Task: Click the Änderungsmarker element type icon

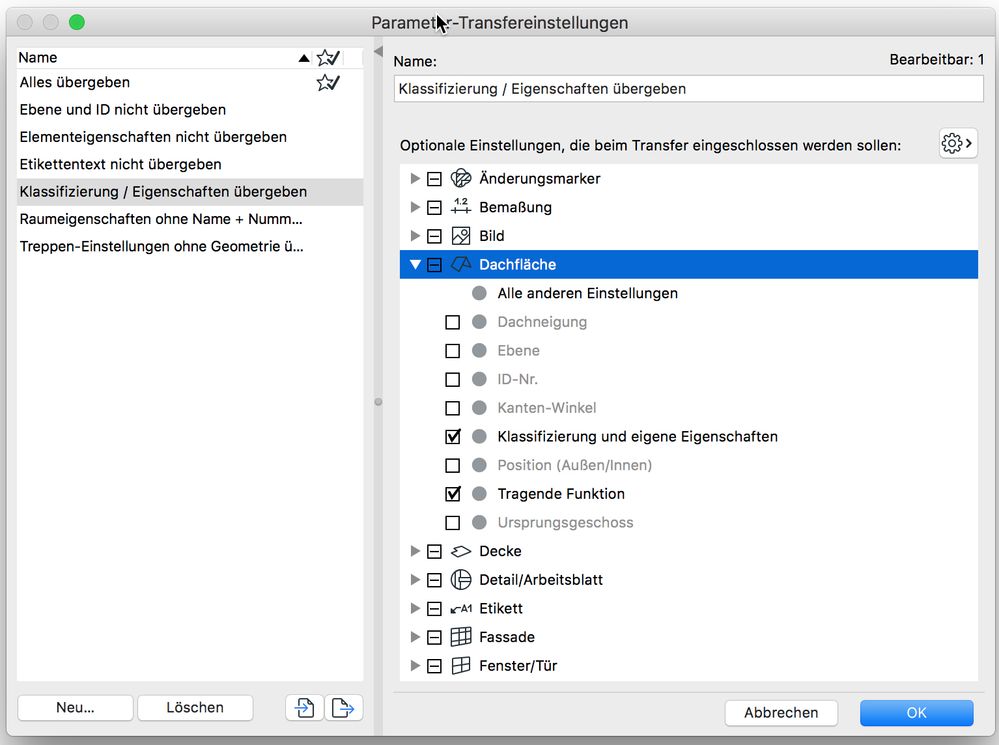Action: click(x=459, y=178)
